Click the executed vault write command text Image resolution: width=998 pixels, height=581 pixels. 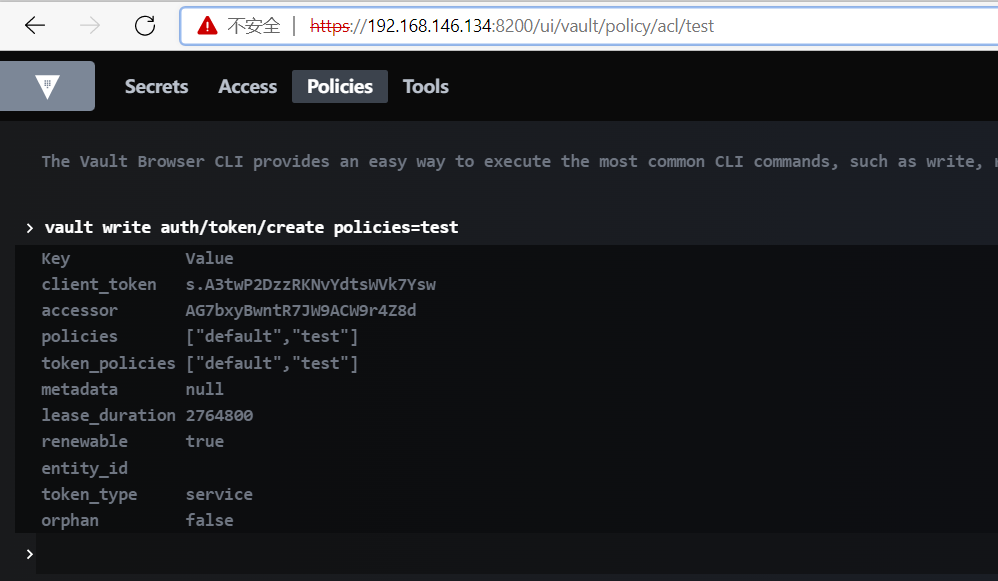coord(251,228)
